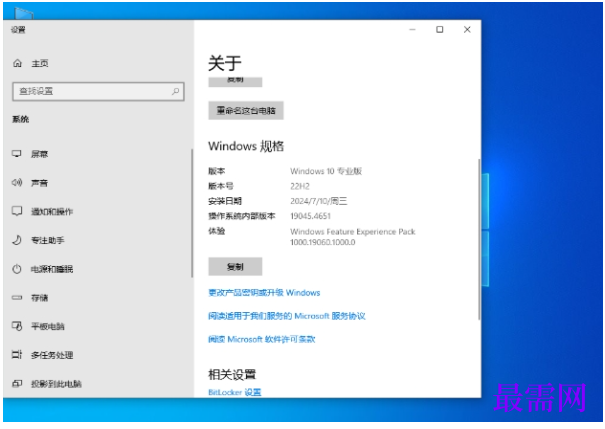Go to 屏幕 settings page
The height and width of the screenshot is (429, 605).
coord(39,154)
